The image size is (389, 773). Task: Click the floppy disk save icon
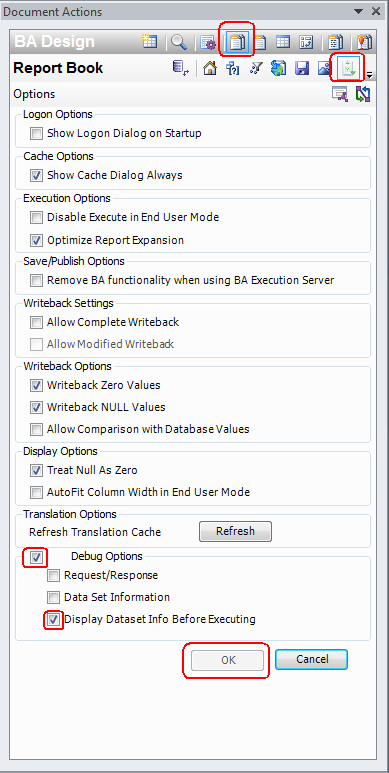pyautogui.click(x=302, y=69)
